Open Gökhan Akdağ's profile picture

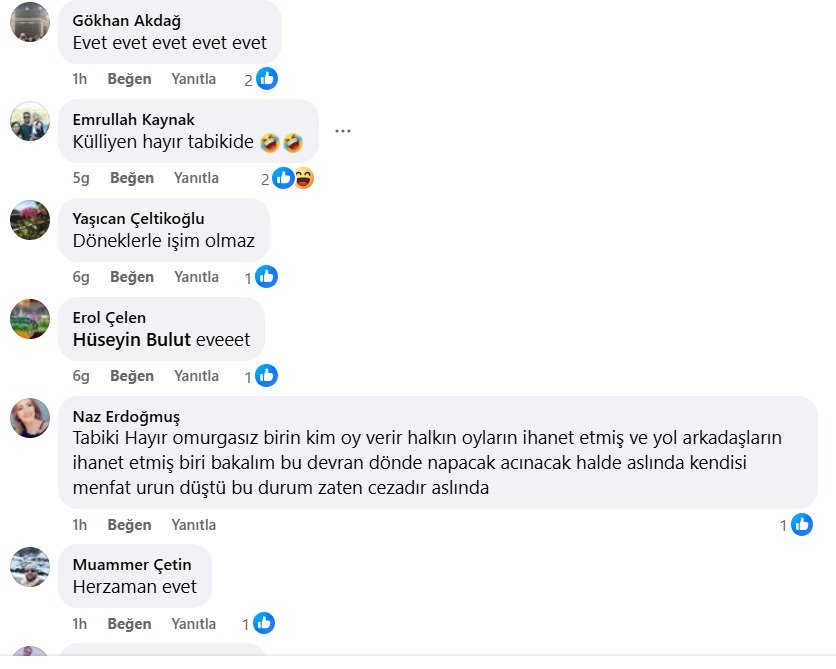pos(30,22)
